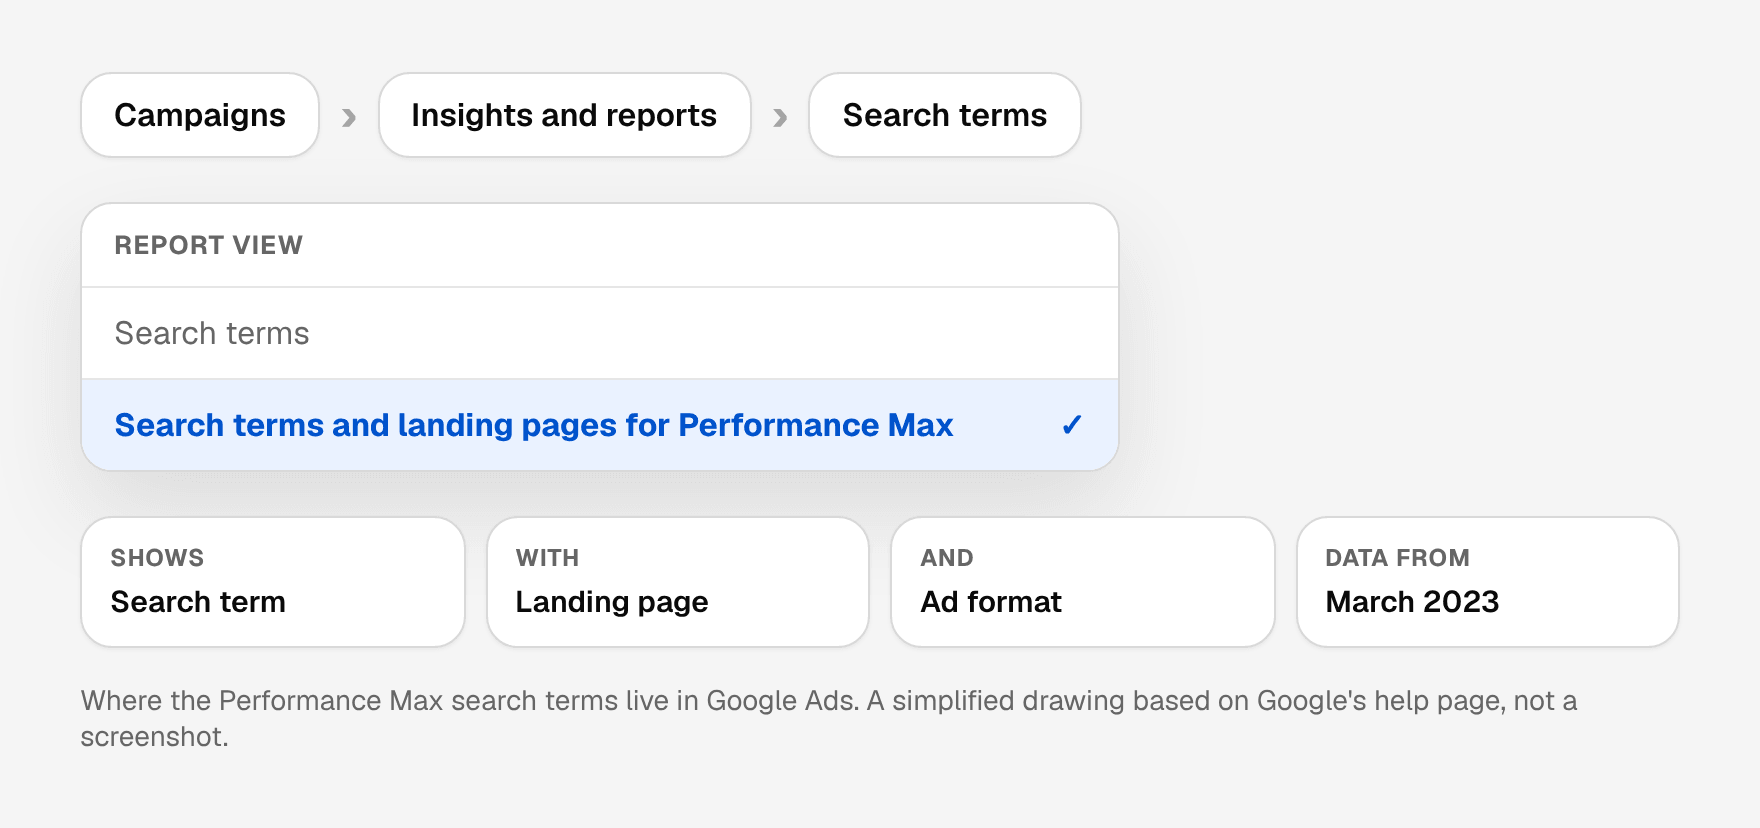Click the REPORT VIEW header label
Screen dimensions: 1760x828
click(208, 245)
